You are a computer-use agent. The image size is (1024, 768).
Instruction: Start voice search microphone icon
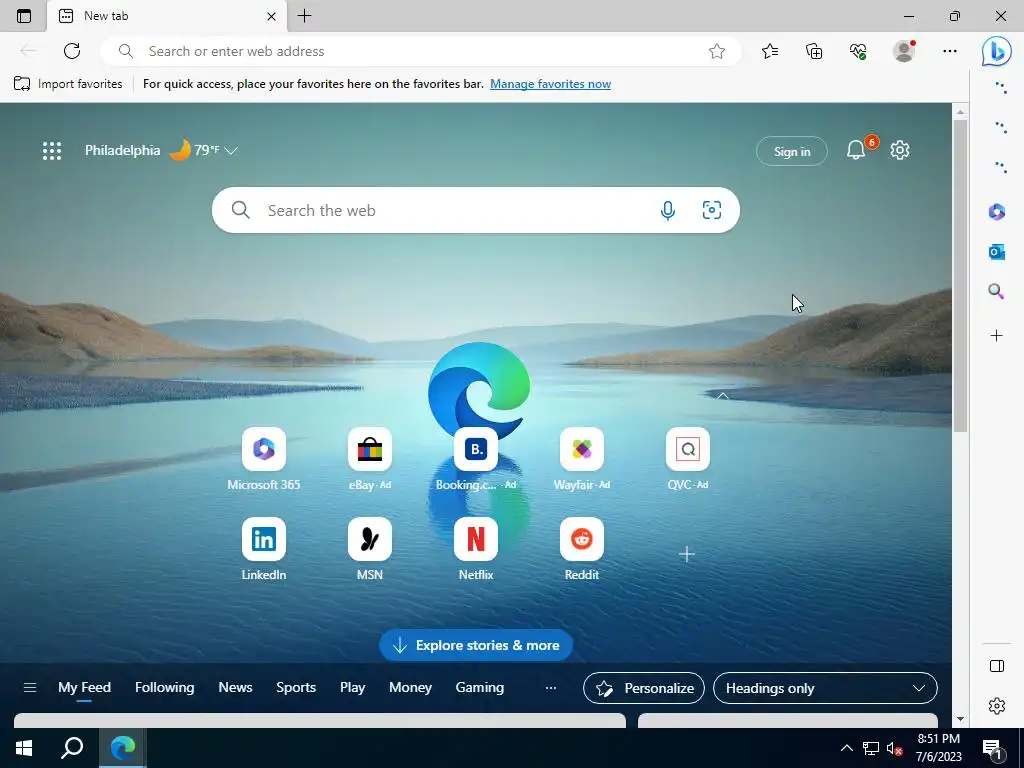[x=667, y=210]
